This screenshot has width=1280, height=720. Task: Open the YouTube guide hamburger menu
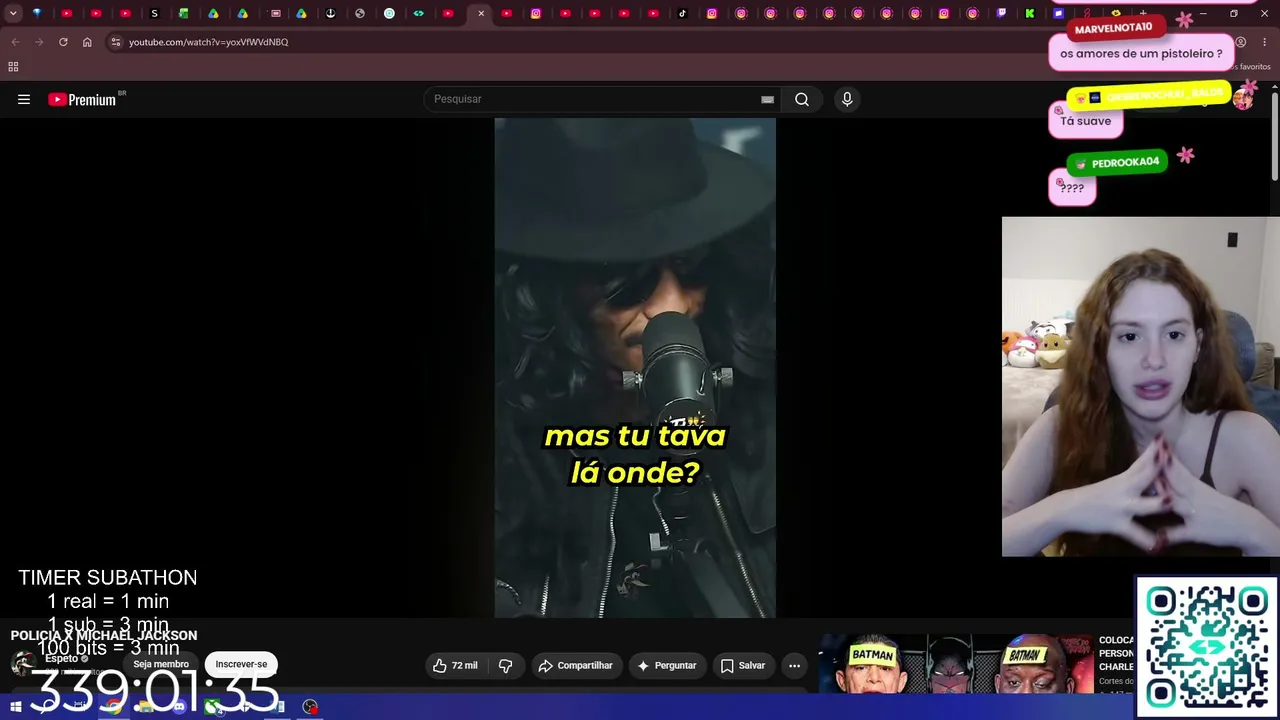click(24, 99)
